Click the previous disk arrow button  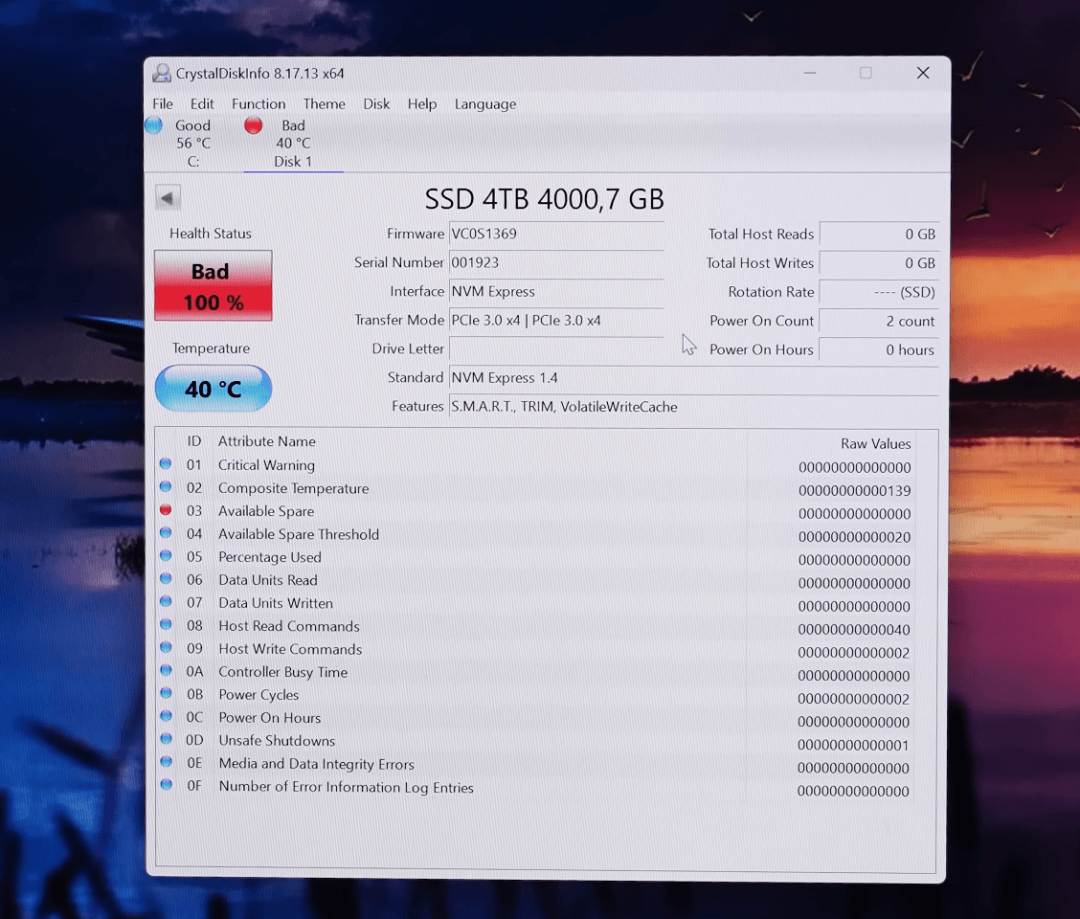tap(167, 198)
